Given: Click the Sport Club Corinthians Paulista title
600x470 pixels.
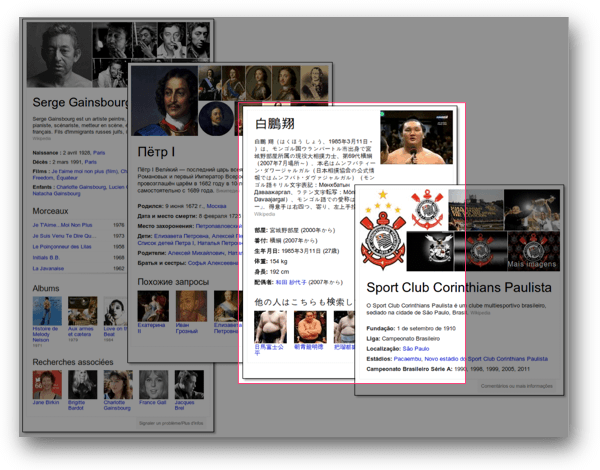Looking at the screenshot, I should [x=459, y=287].
